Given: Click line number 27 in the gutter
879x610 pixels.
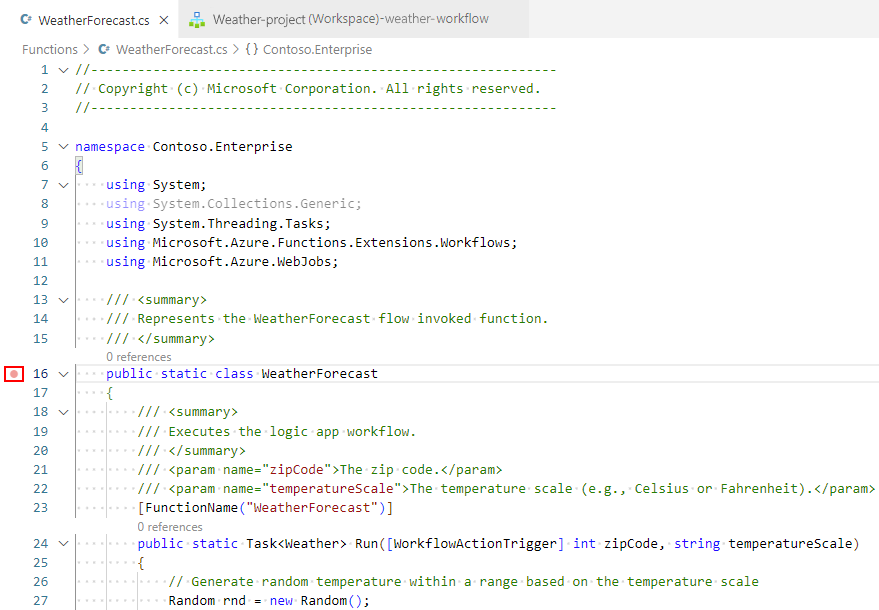Looking at the screenshot, I should point(40,599).
